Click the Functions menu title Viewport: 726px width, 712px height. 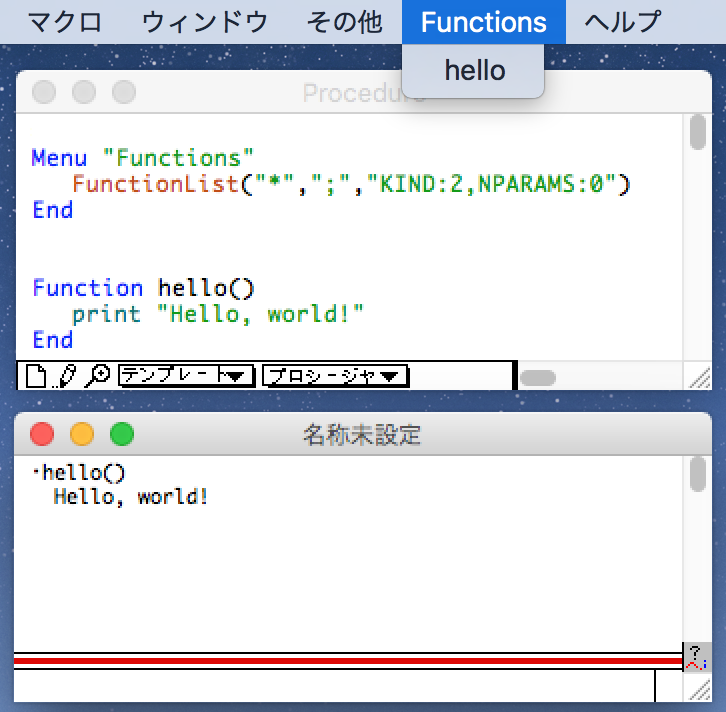click(x=484, y=22)
